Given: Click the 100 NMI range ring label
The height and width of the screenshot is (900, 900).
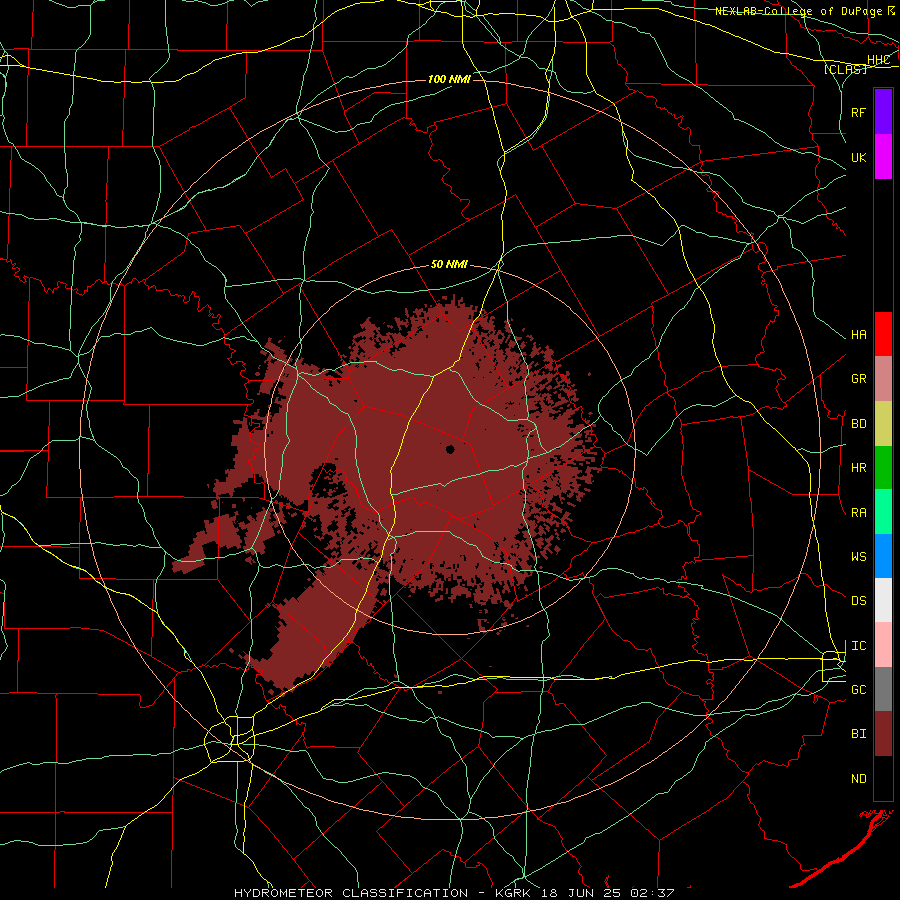Looking at the screenshot, I should tap(449, 79).
